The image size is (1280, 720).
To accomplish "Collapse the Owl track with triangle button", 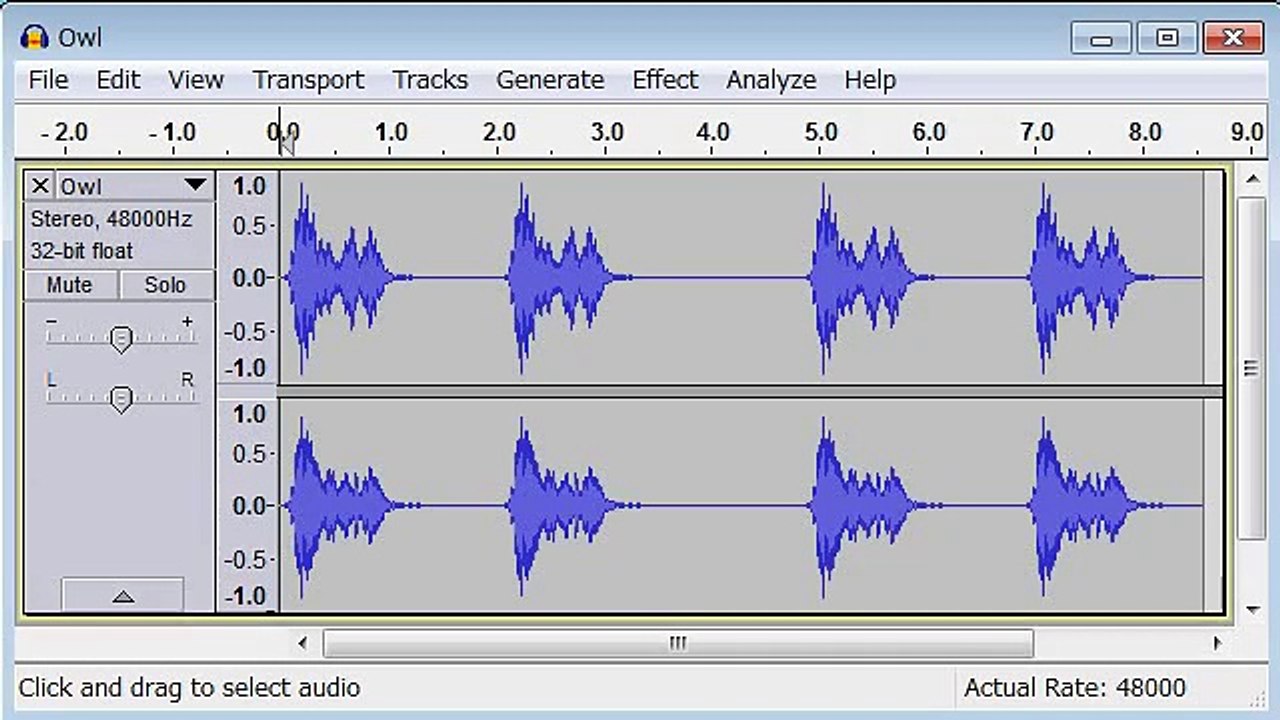I will (122, 596).
